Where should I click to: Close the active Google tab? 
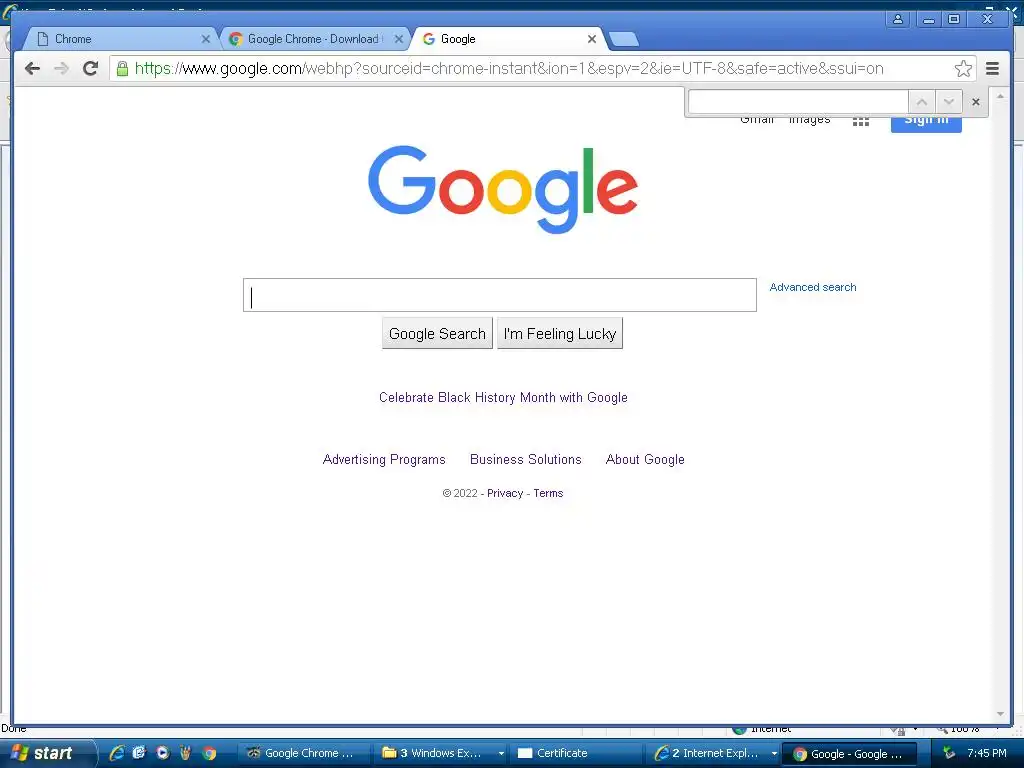592,39
